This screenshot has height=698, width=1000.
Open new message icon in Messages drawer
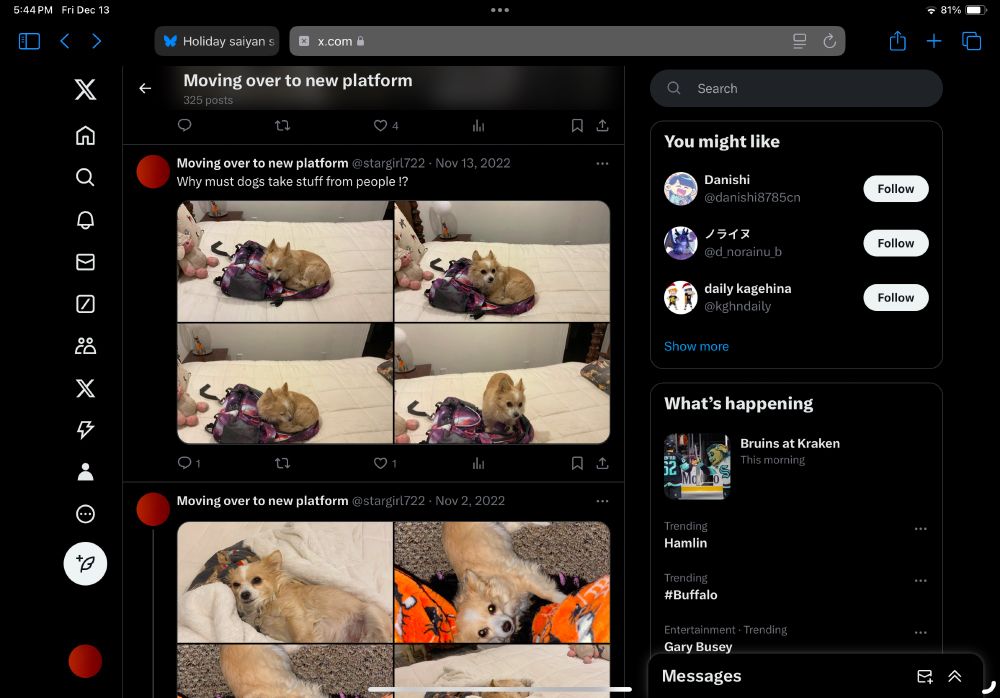click(x=924, y=676)
